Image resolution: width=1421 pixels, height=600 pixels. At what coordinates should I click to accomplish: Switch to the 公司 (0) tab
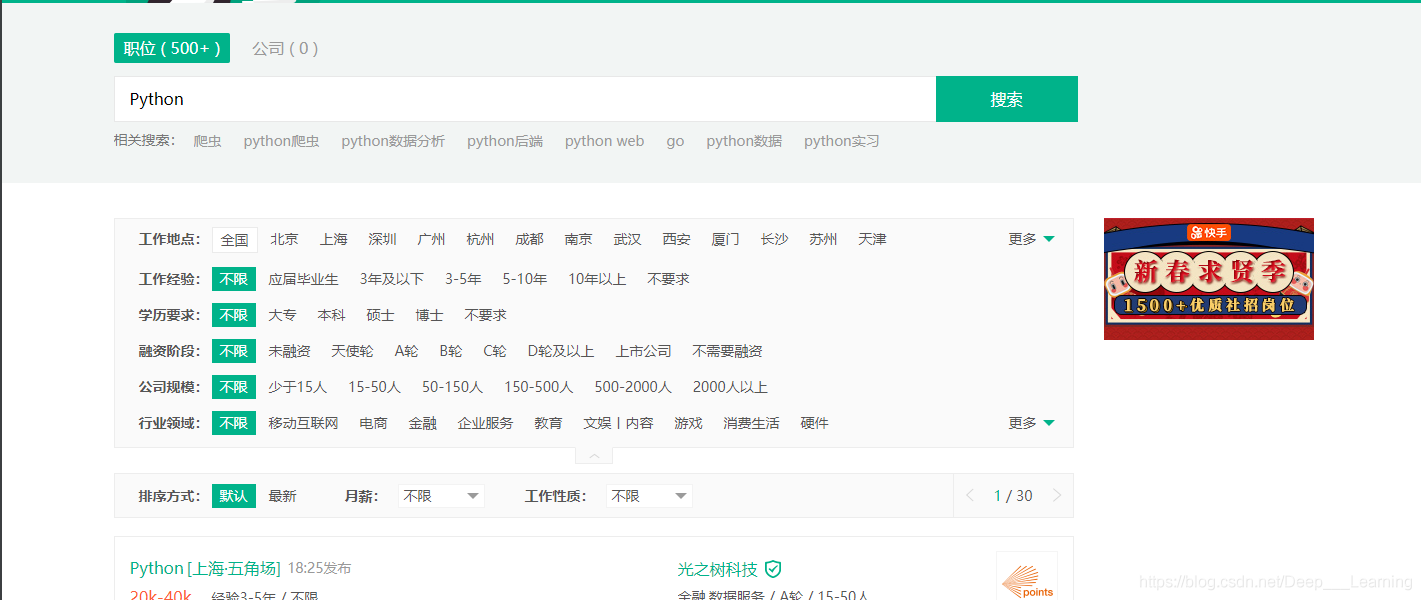coord(285,48)
